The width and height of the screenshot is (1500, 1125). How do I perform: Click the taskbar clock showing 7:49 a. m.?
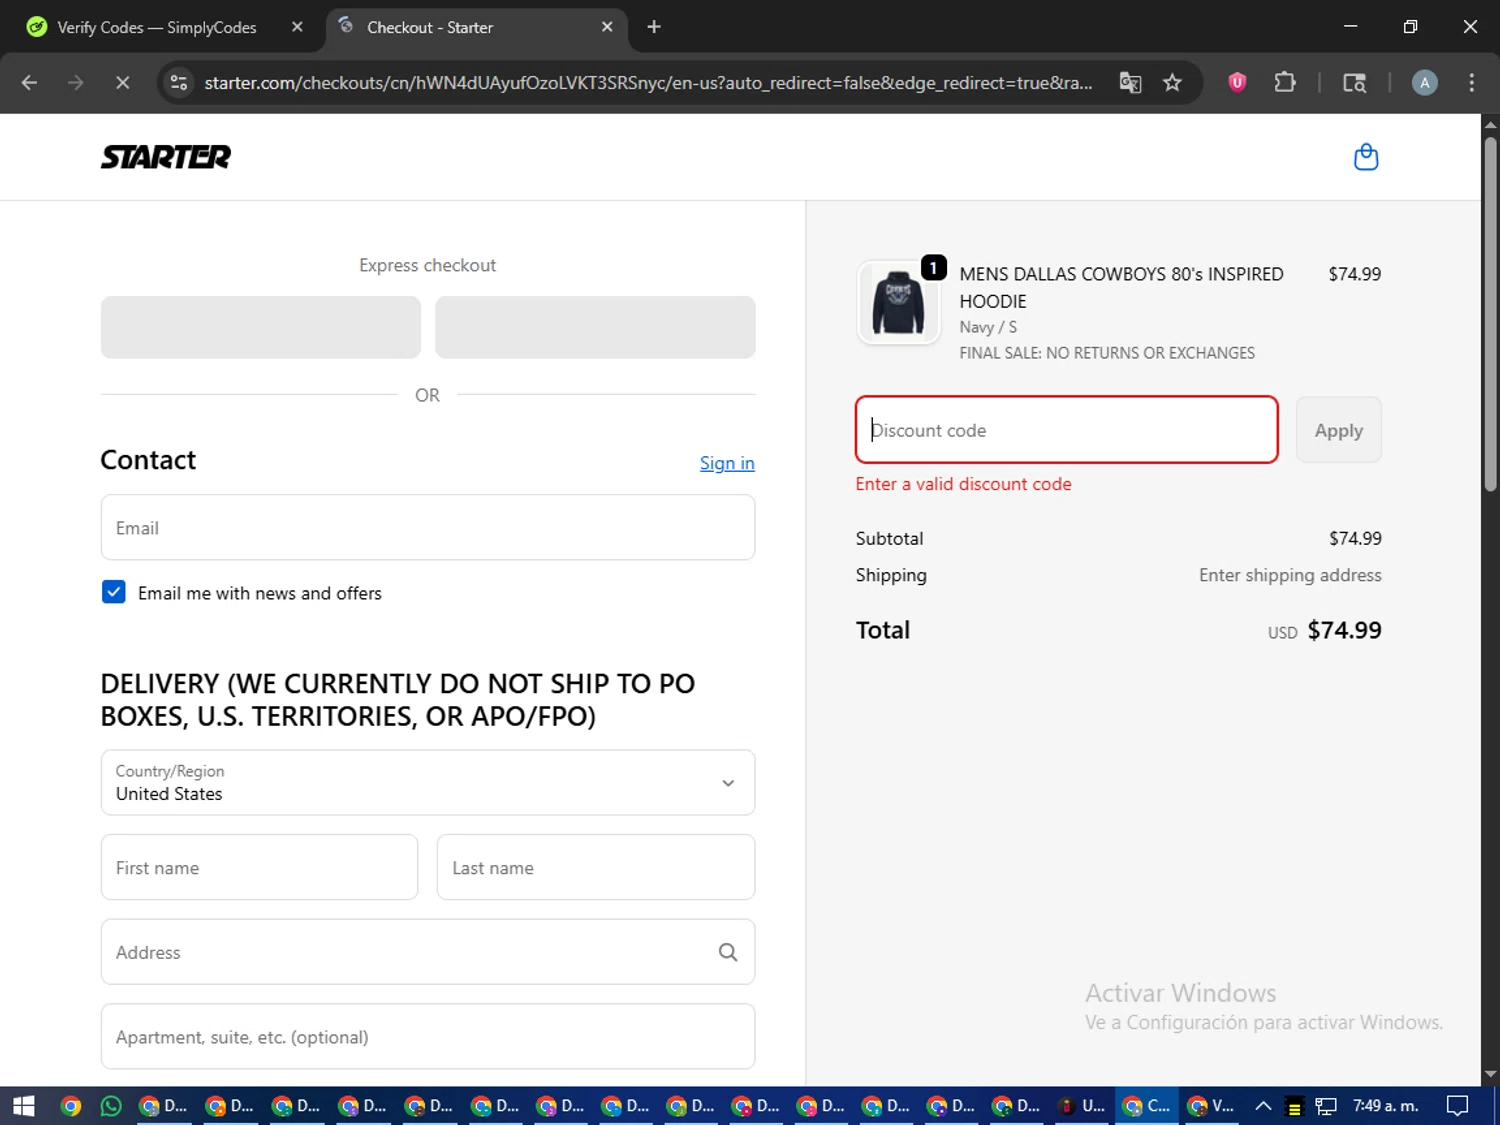coord(1385,1106)
